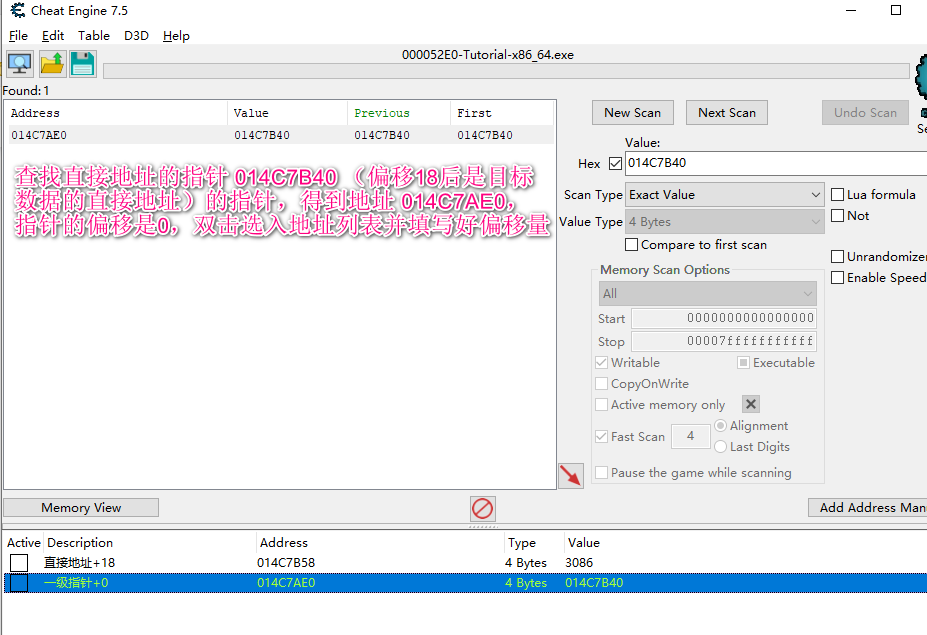The width and height of the screenshot is (927, 635).
Task: Click the save floppy disk icon
Action: click(x=82, y=64)
